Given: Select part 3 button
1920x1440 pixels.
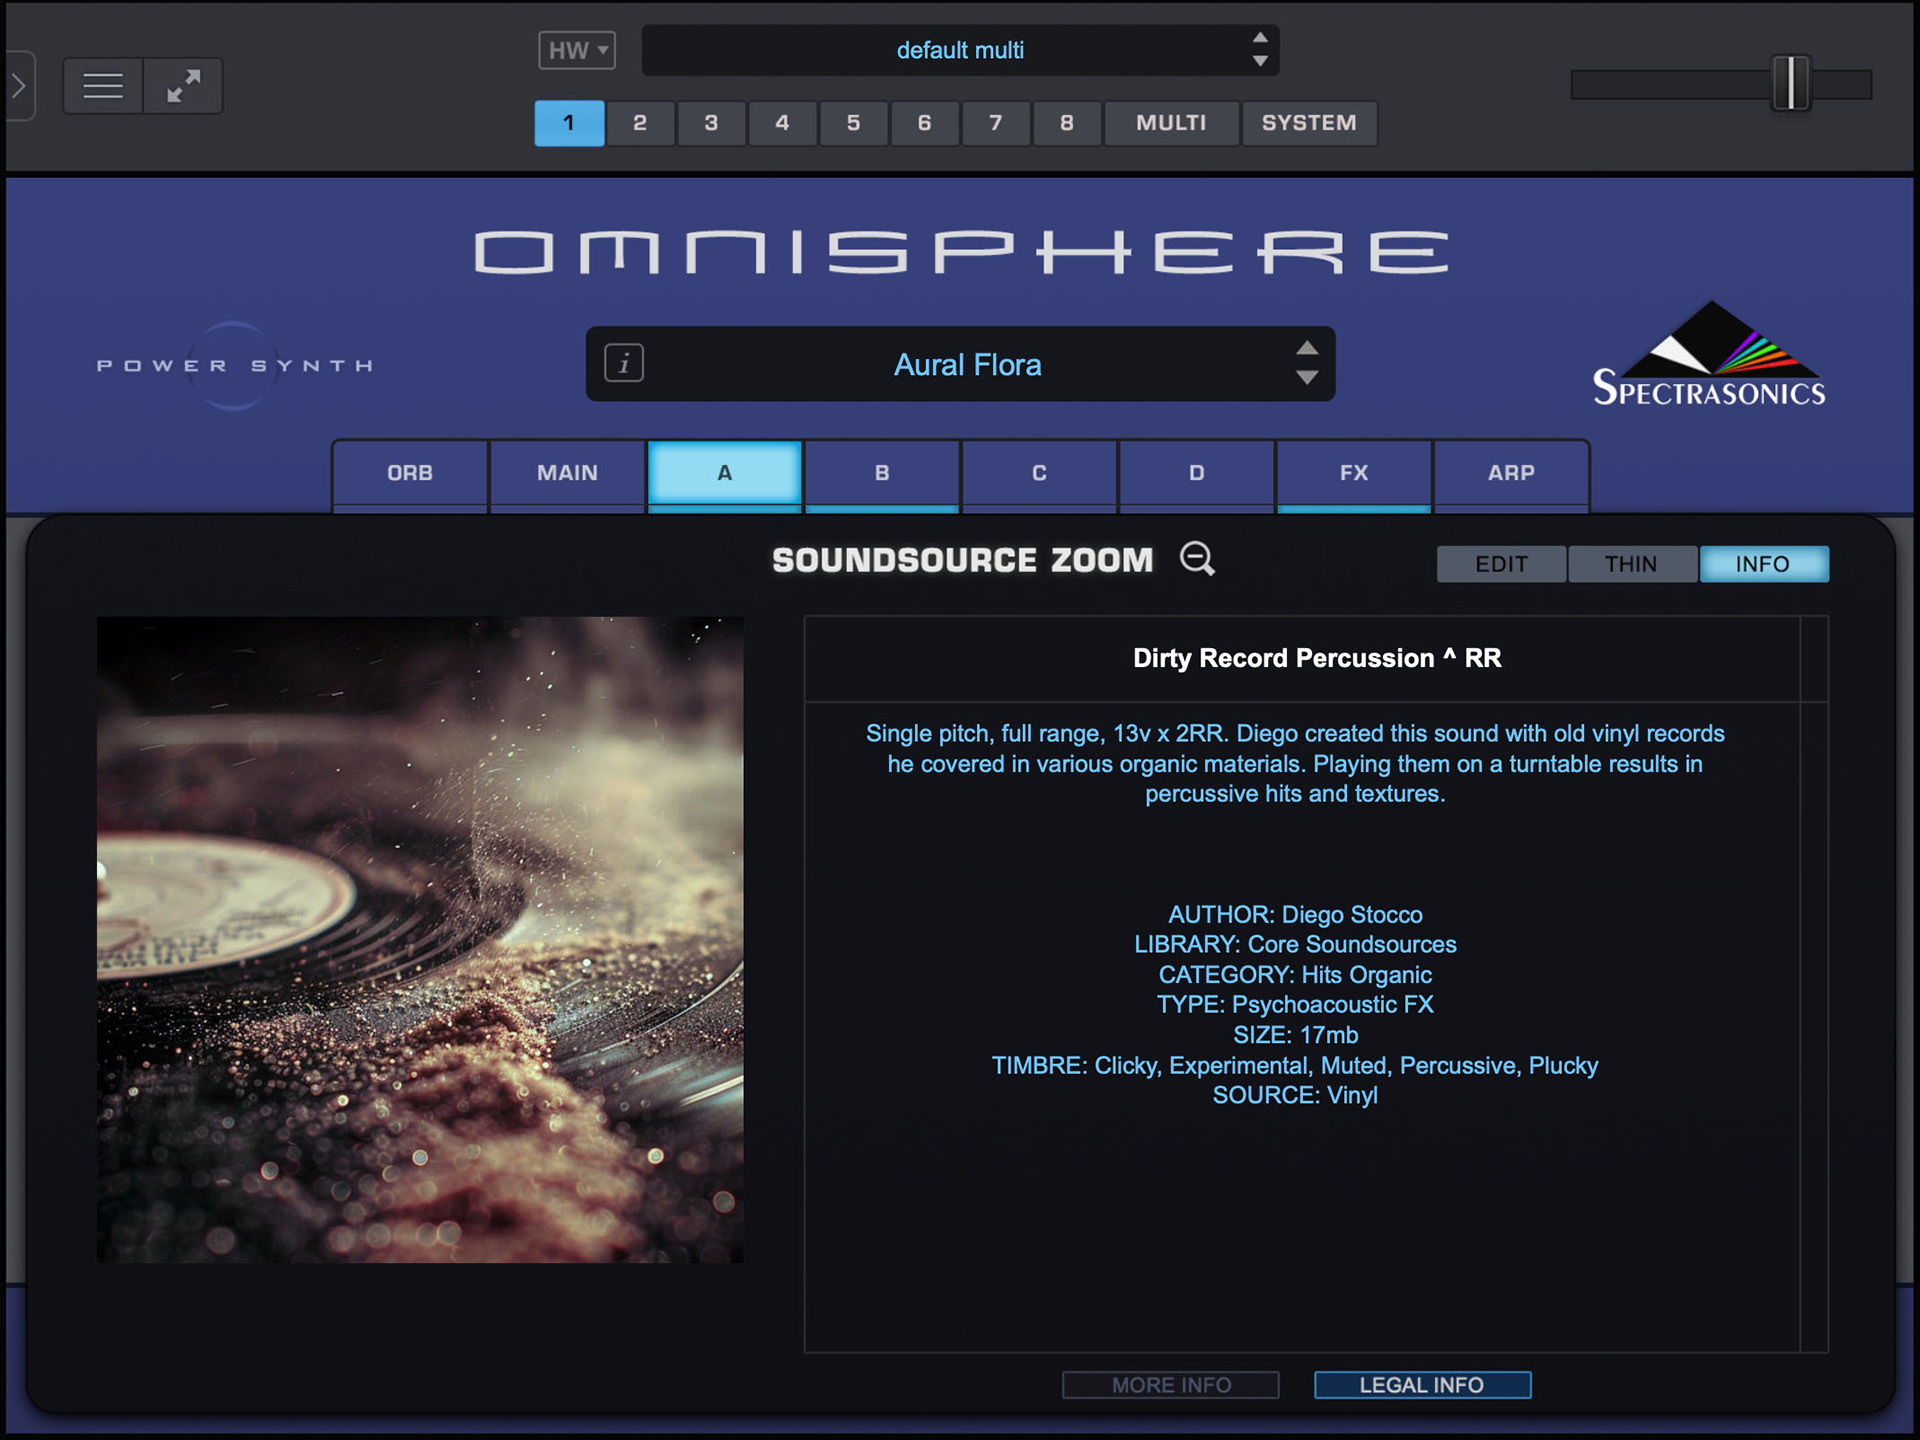Looking at the screenshot, I should tap(711, 123).
